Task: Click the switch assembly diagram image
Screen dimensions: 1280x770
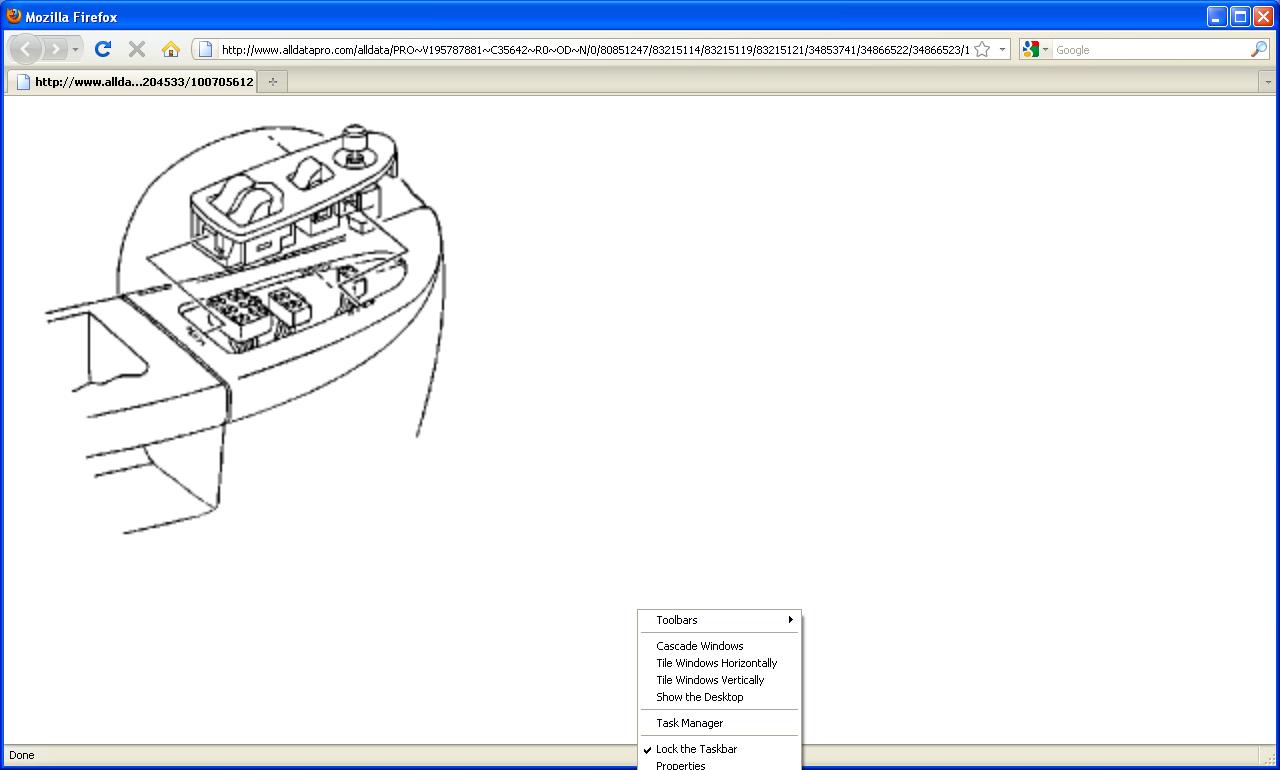Action: [x=245, y=329]
